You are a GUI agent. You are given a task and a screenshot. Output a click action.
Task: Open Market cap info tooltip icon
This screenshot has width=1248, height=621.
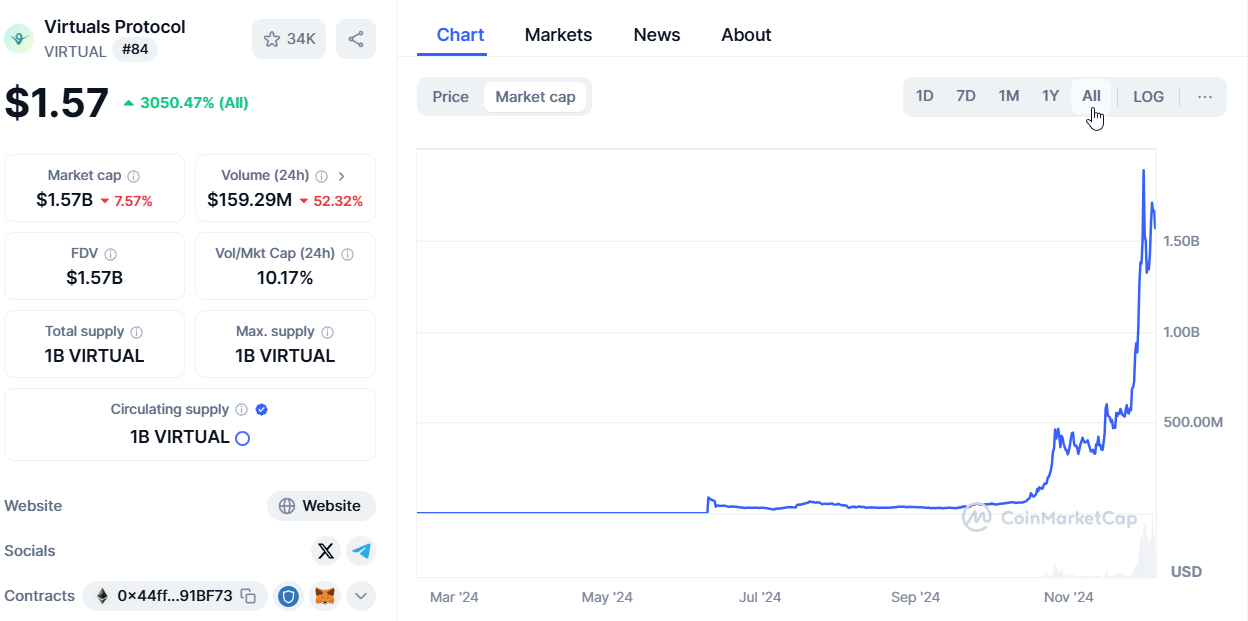pyautogui.click(x=134, y=176)
